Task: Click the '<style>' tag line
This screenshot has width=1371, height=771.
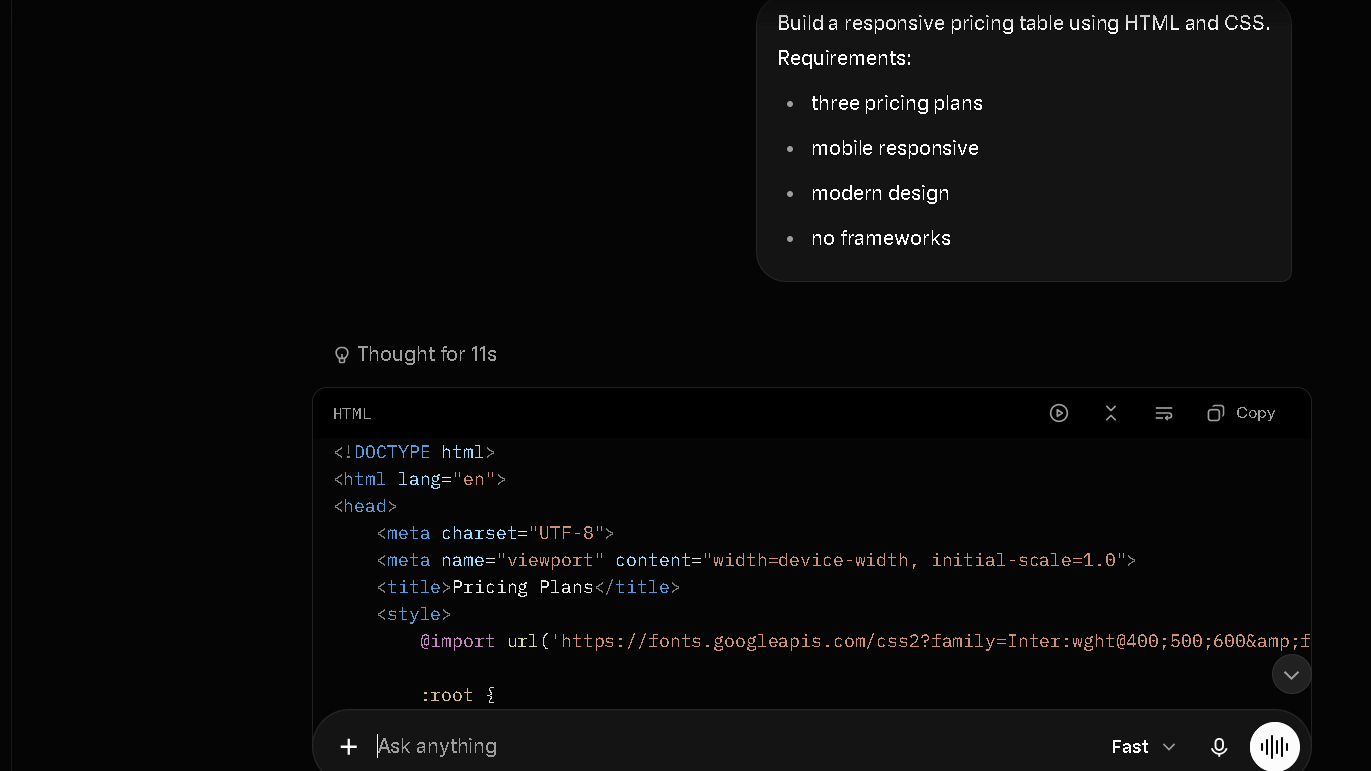Action: [x=414, y=614]
